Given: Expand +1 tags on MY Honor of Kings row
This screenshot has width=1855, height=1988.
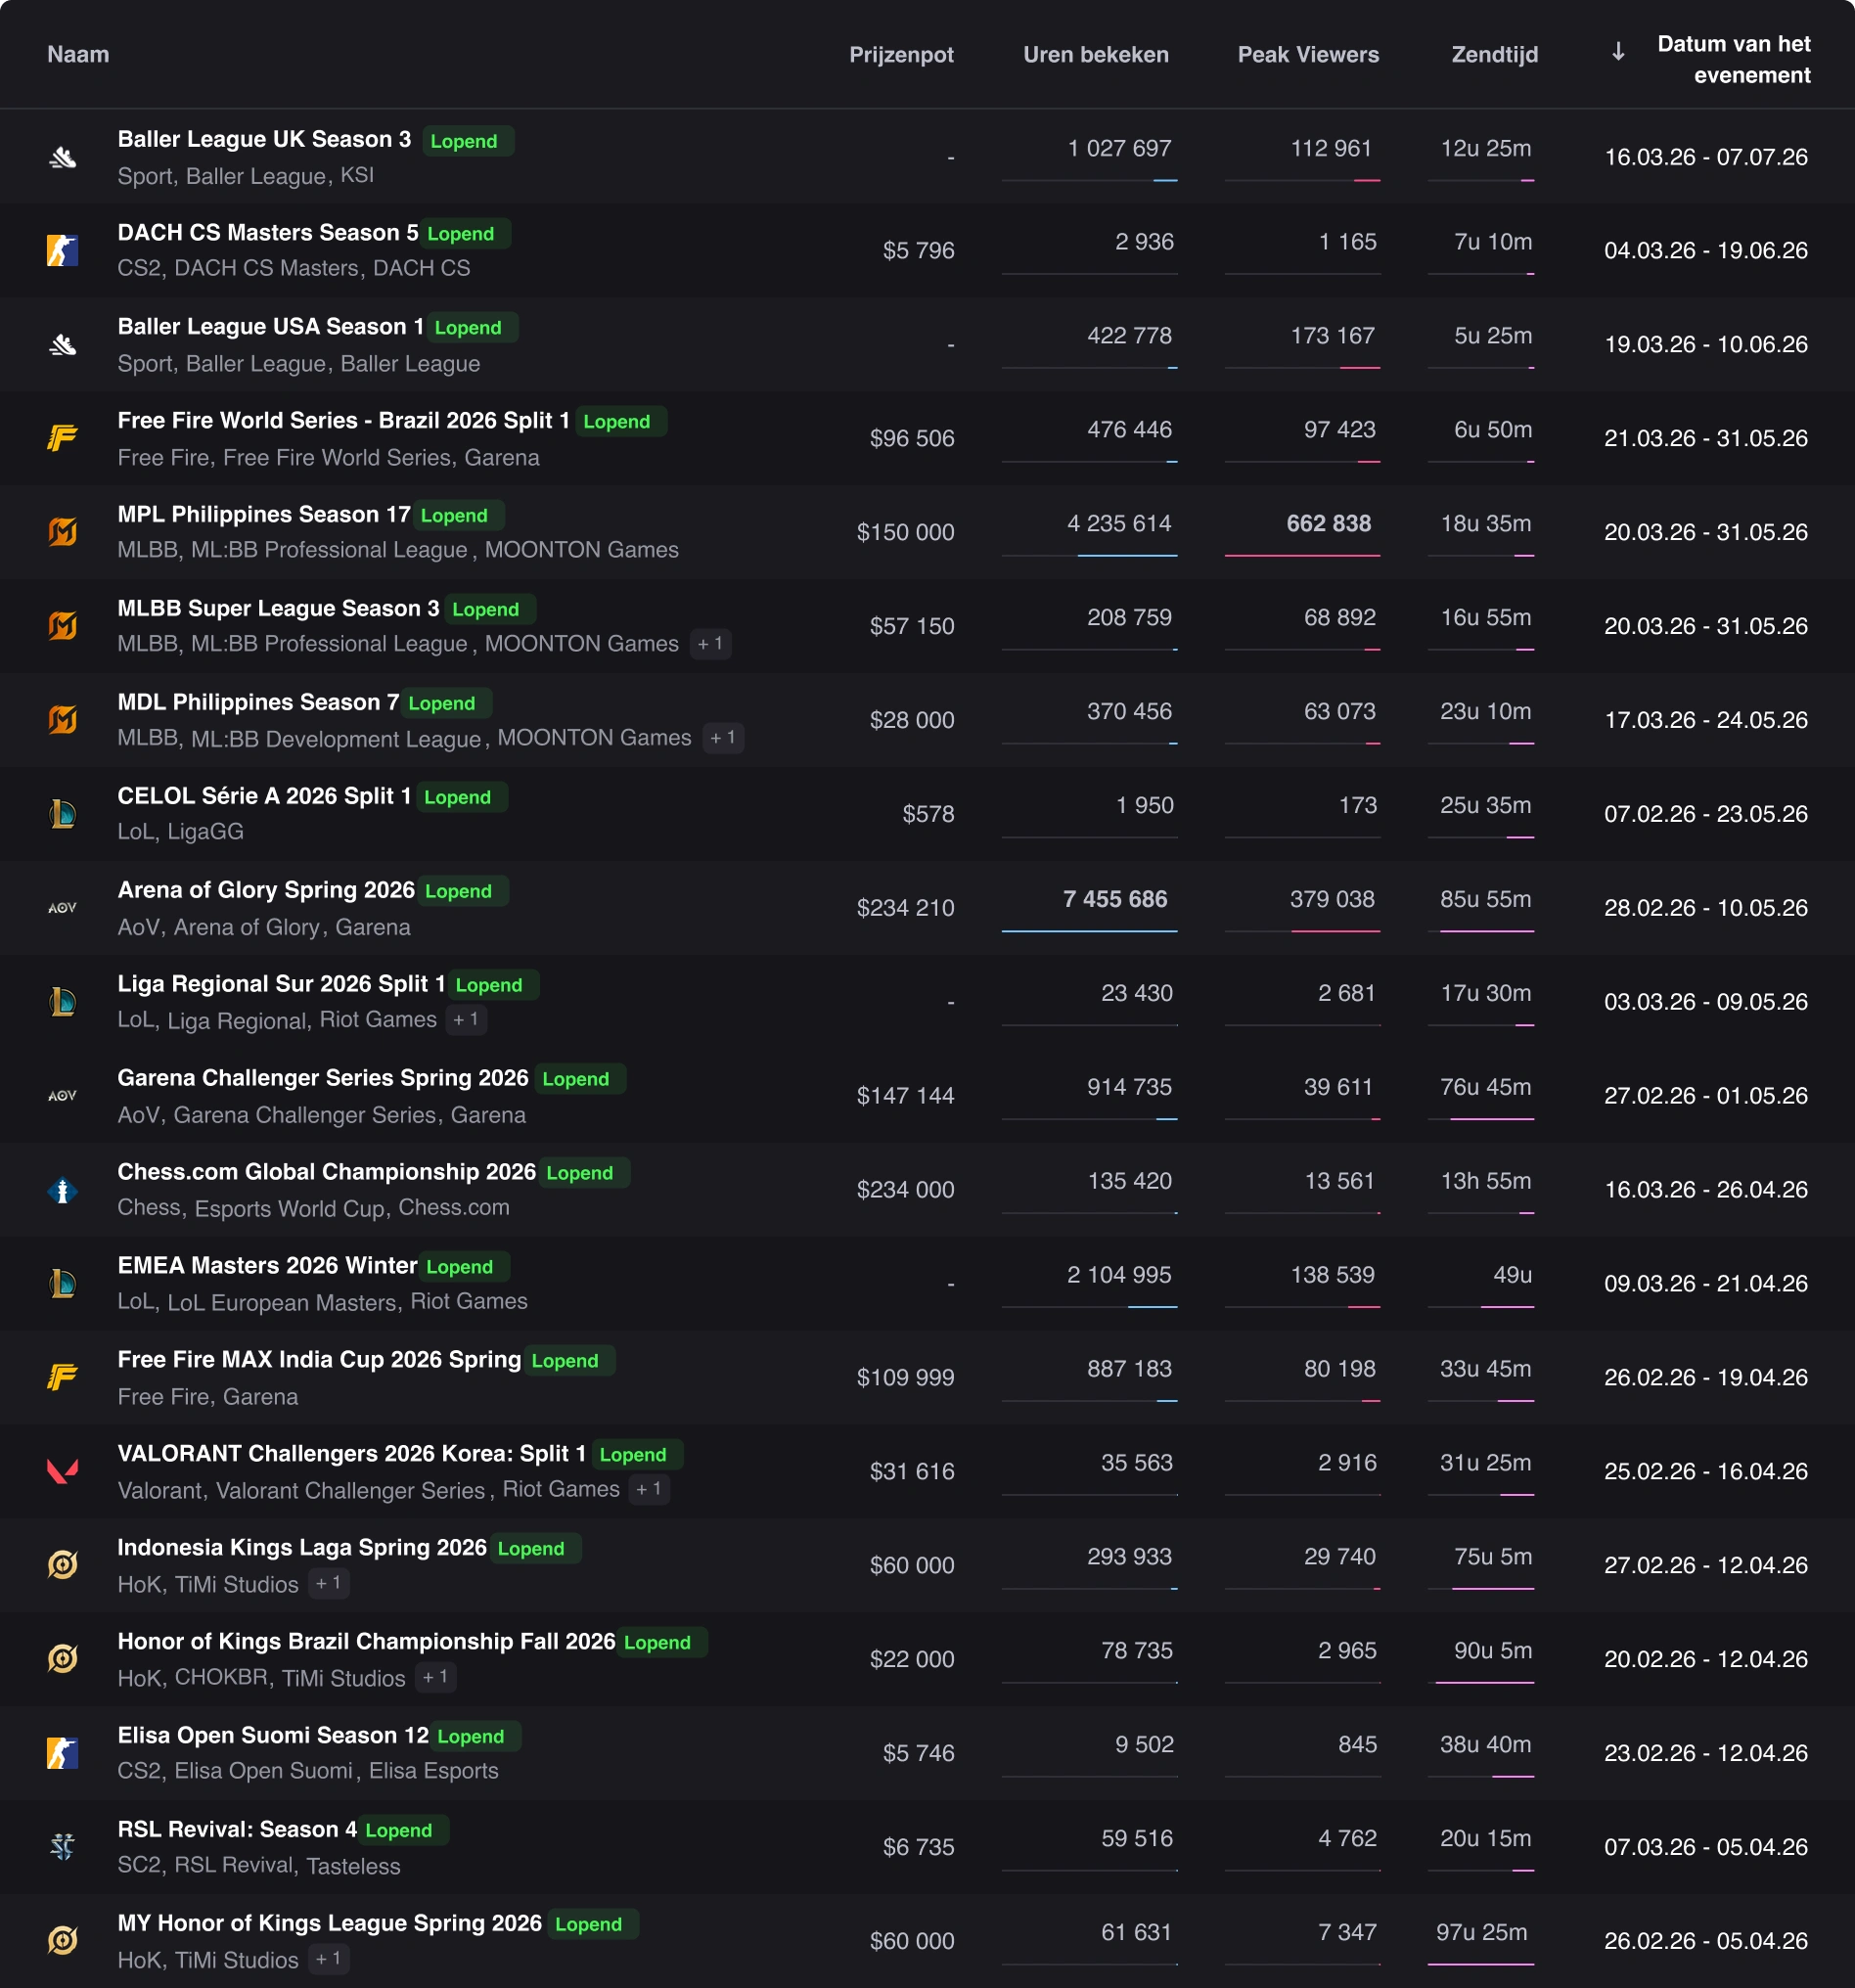Looking at the screenshot, I should (329, 1960).
